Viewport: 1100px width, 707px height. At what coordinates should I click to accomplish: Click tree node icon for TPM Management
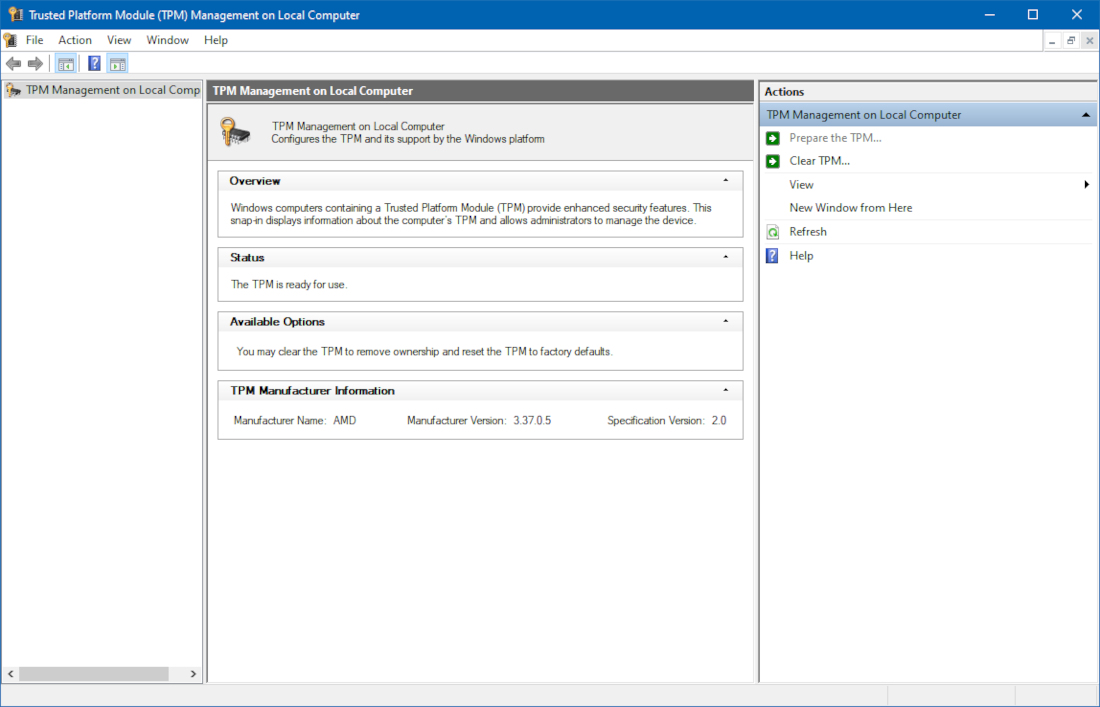(x=13, y=90)
